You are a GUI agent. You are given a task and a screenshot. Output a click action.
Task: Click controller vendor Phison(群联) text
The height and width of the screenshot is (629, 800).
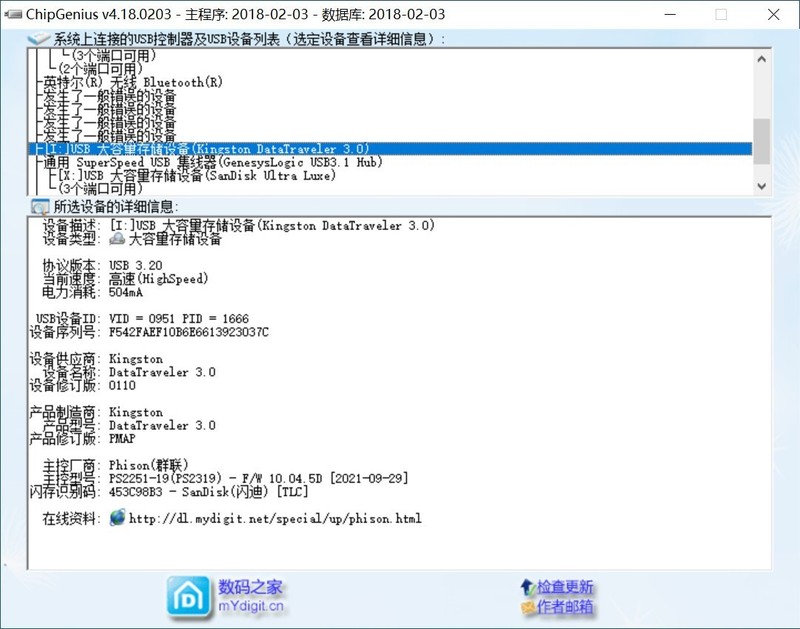click(148, 465)
